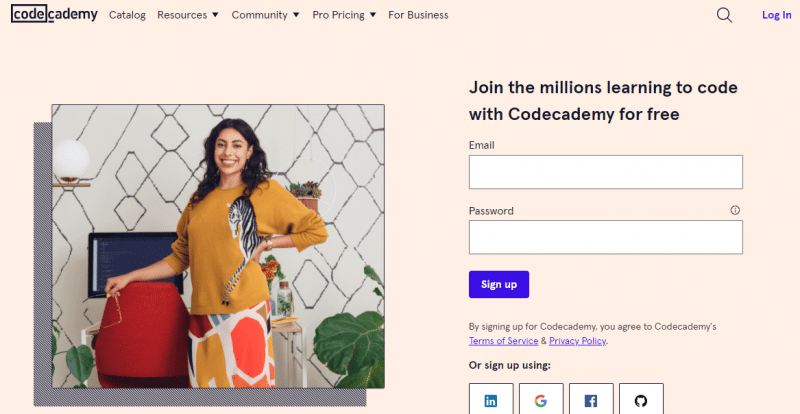This screenshot has height=414, width=800.
Task: Sign up using Facebook icon
Action: (x=591, y=400)
